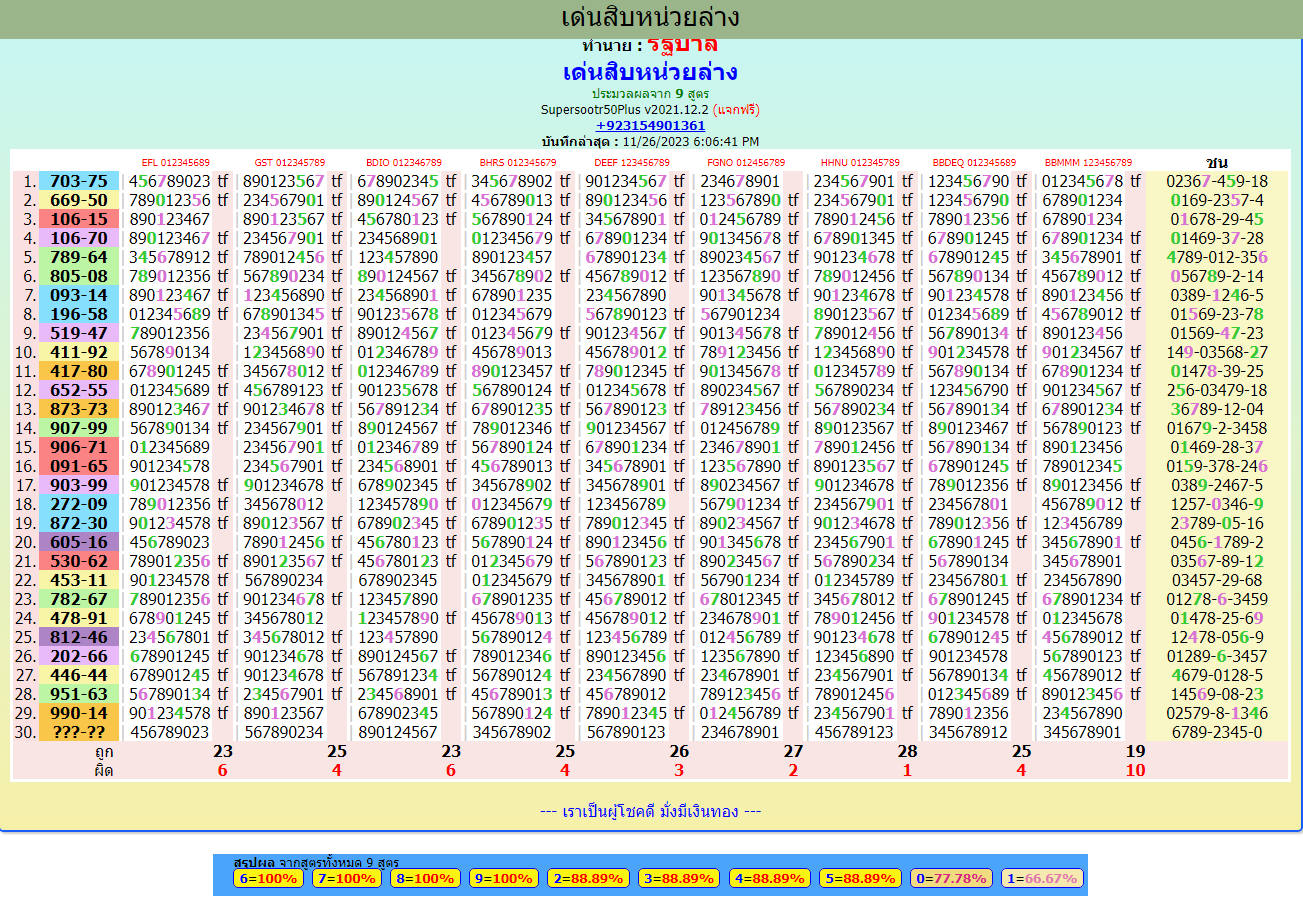The width and height of the screenshot is (1303, 905).
Task: Click the เราเป็นผู้โชคดี มั่งมีเงินทอง footer text
Action: [x=650, y=811]
